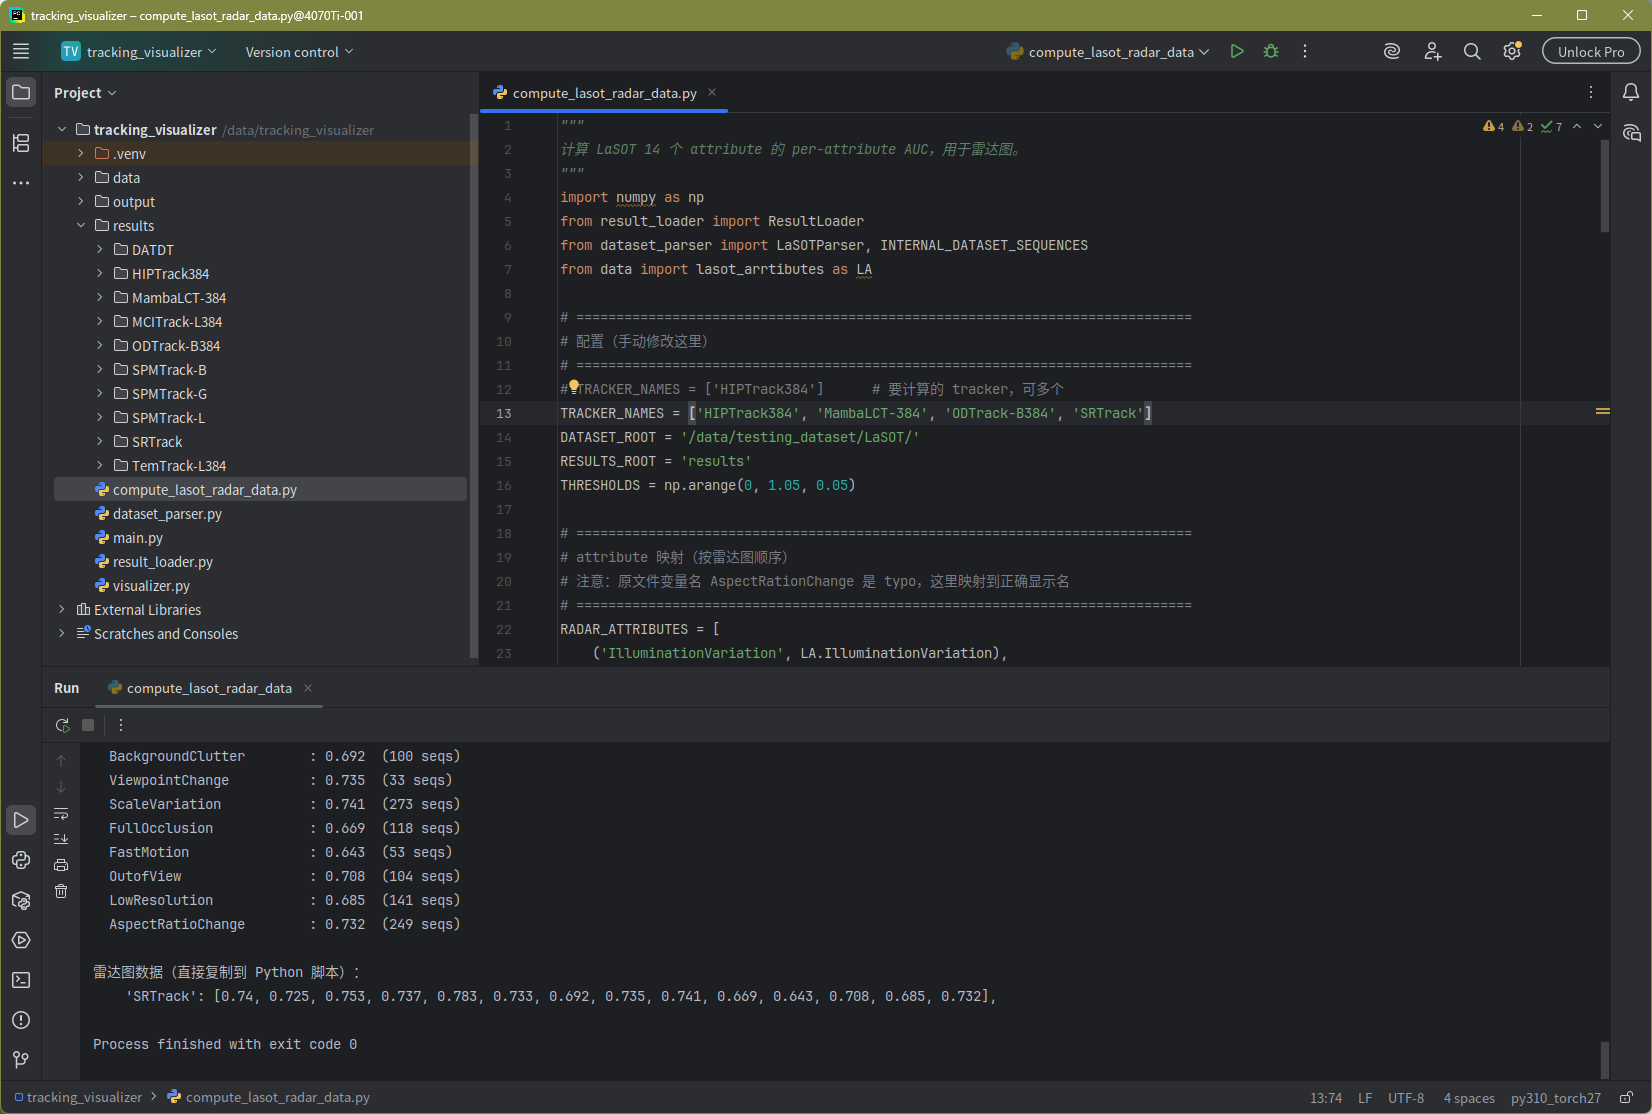Click the stop process square button
The image size is (1652, 1114).
[x=88, y=725]
